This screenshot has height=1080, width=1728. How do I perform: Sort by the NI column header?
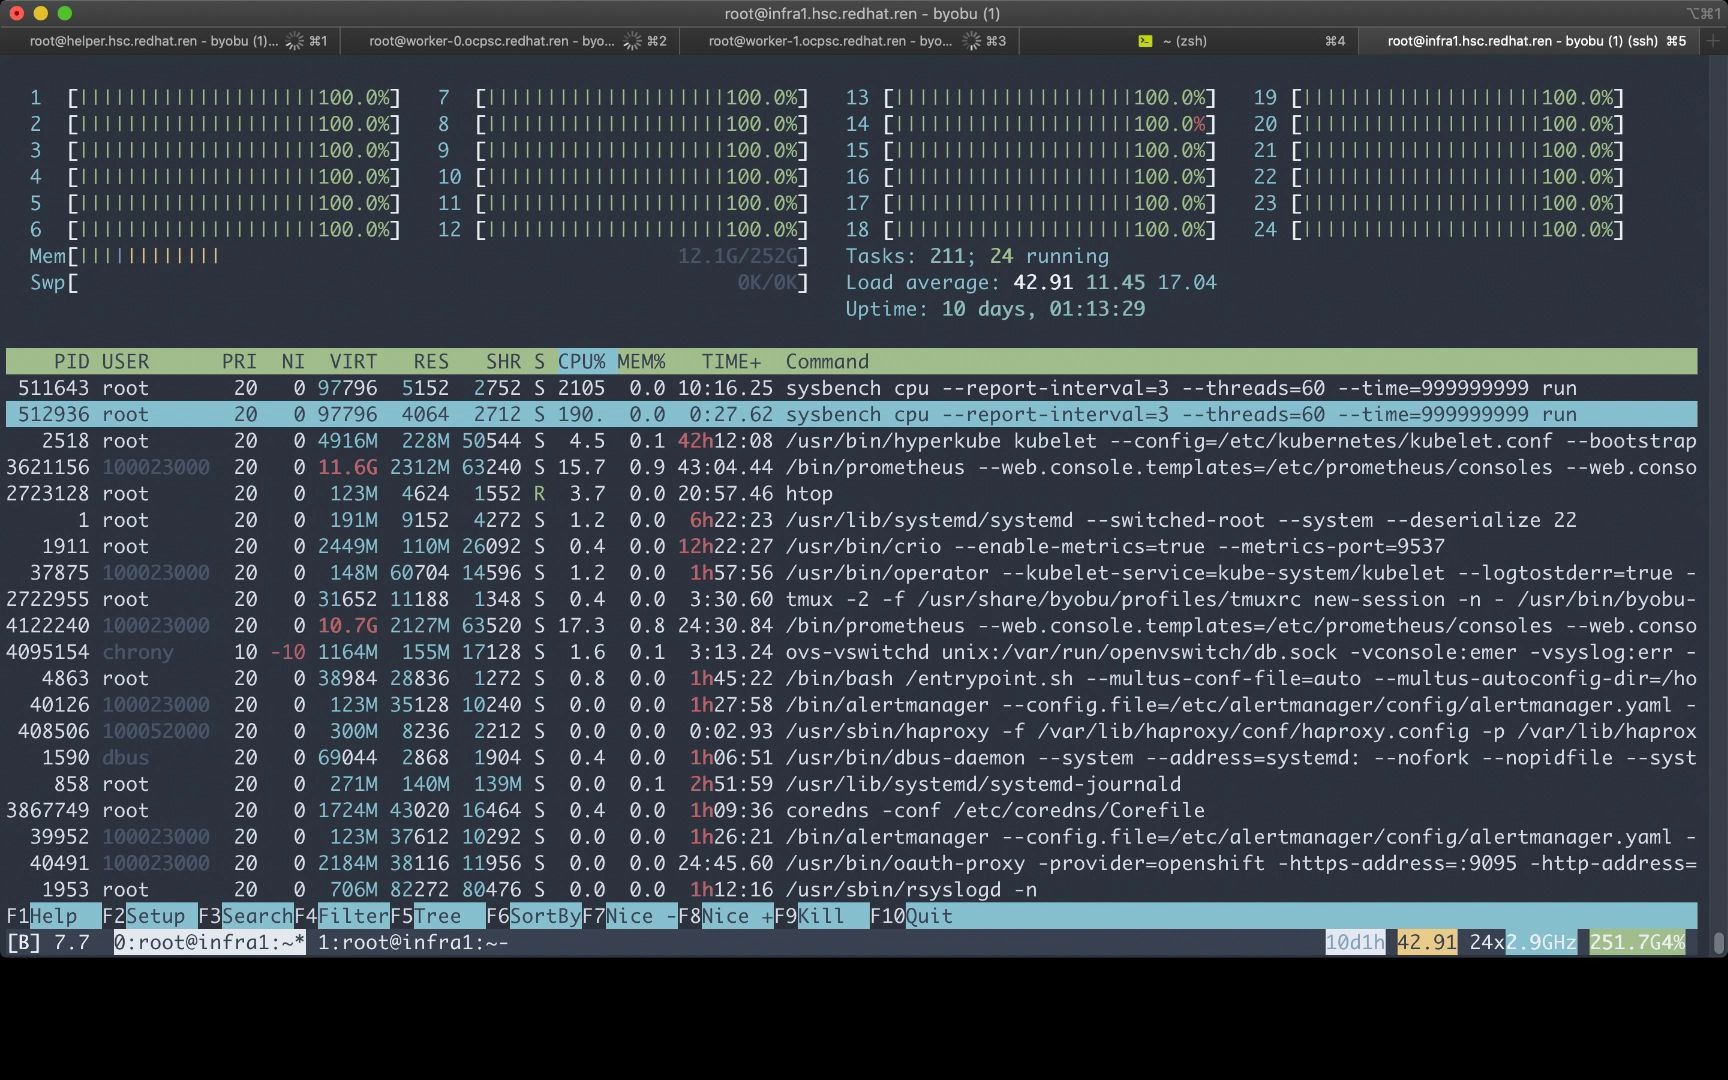click(293, 362)
